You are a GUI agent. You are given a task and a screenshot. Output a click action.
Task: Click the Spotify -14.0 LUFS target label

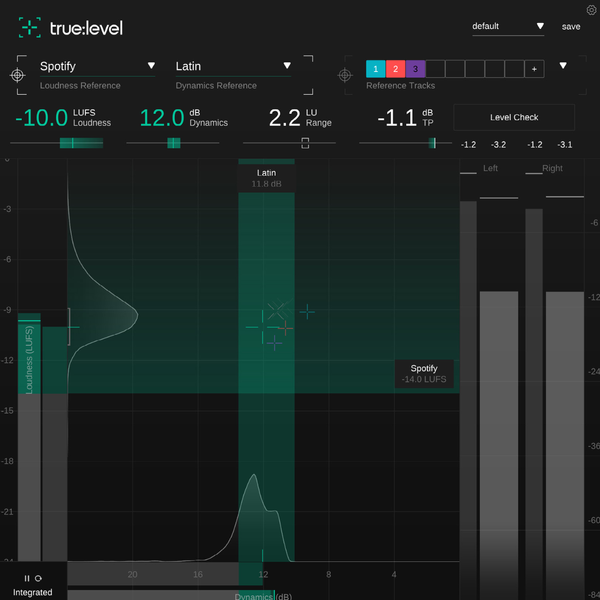[x=424, y=374]
